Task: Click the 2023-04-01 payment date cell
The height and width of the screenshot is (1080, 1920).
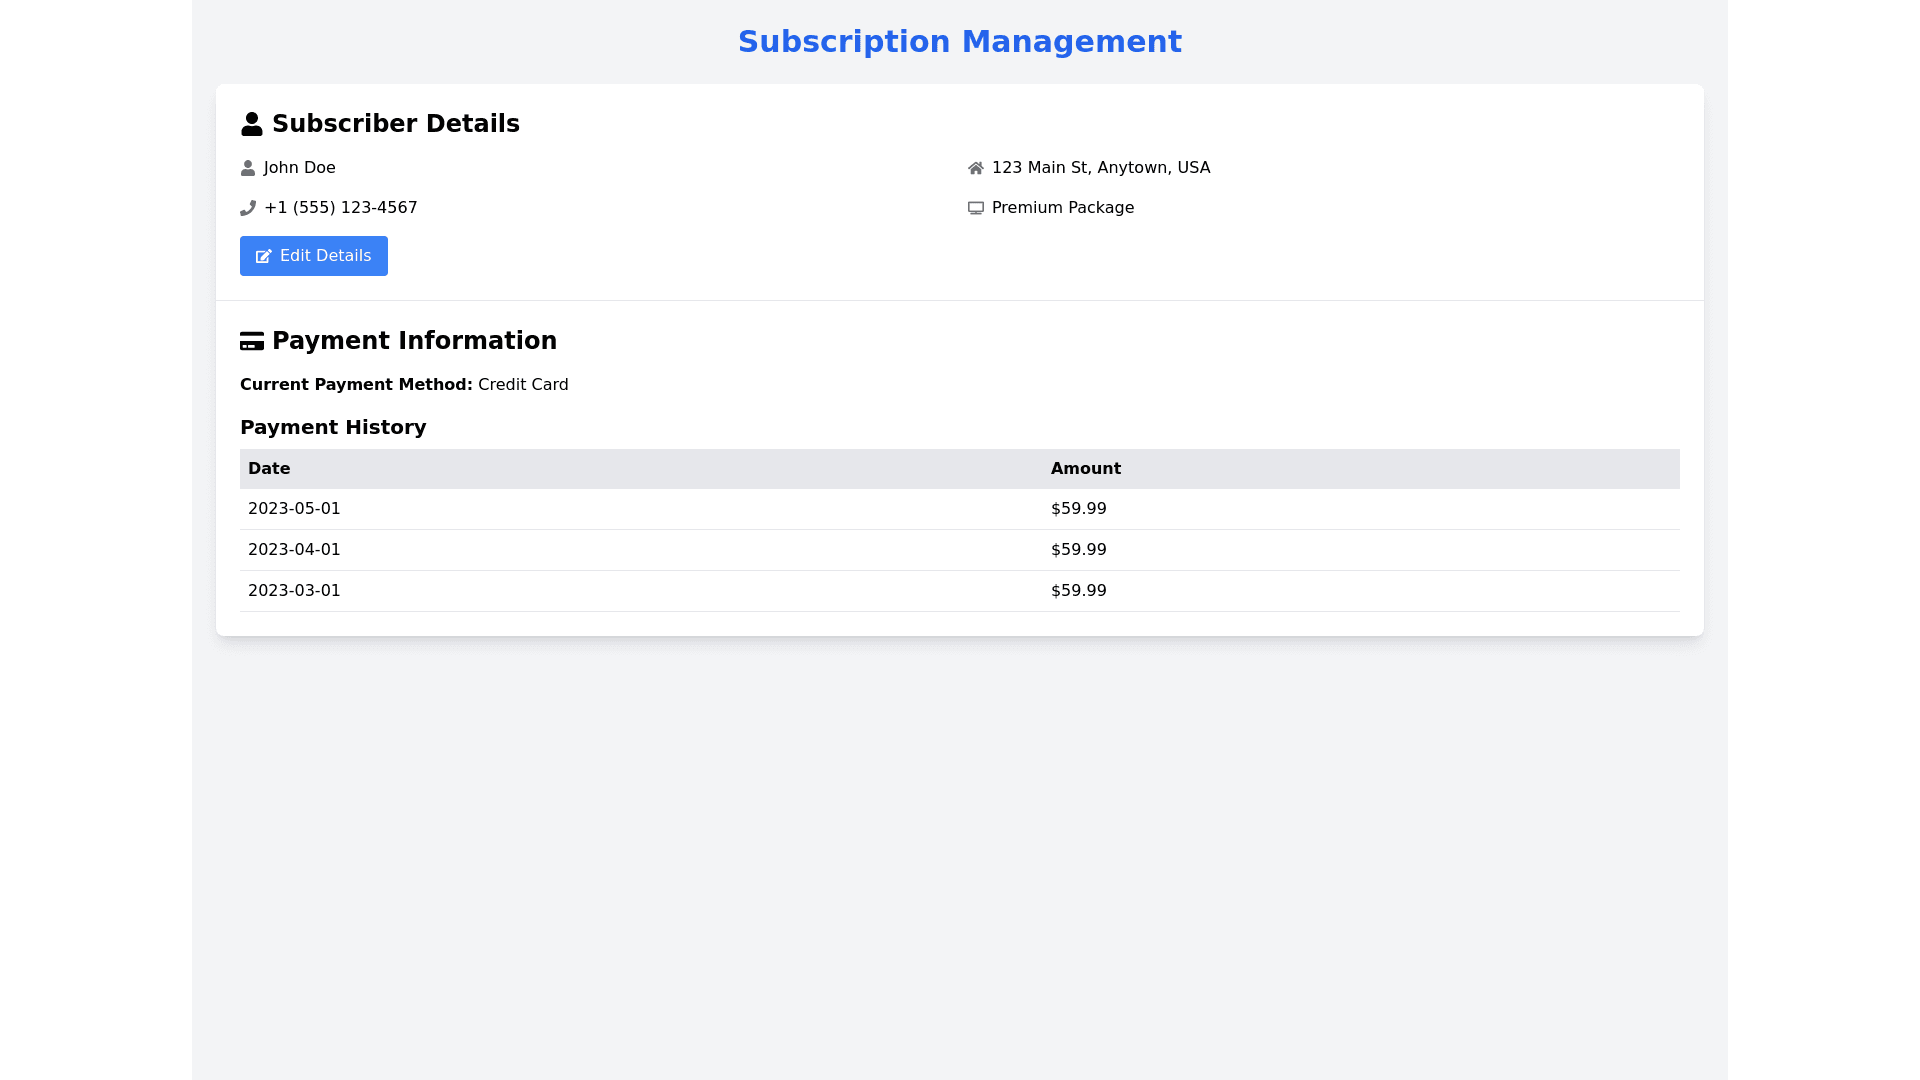Action: 294,550
